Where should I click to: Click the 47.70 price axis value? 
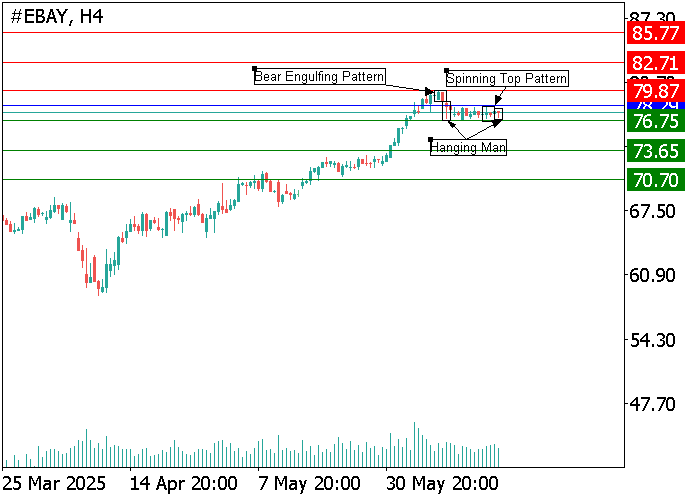(656, 405)
